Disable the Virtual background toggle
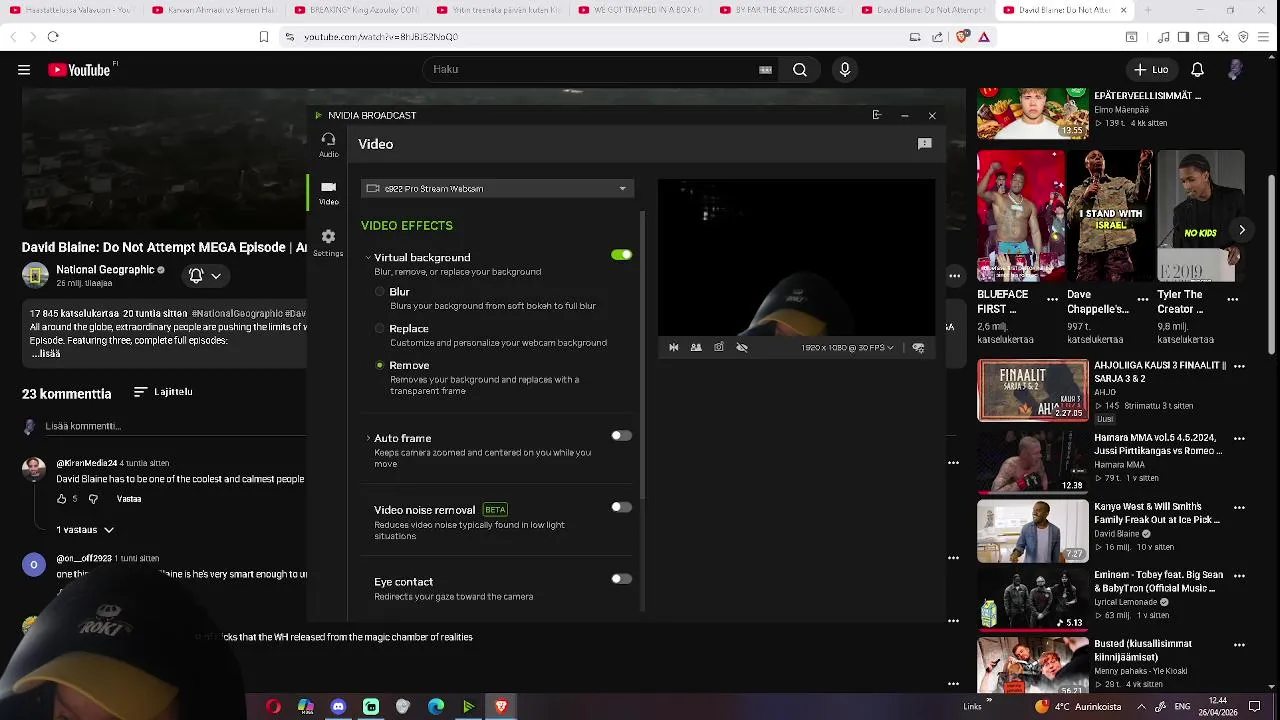This screenshot has height=720, width=1280. pos(622,255)
